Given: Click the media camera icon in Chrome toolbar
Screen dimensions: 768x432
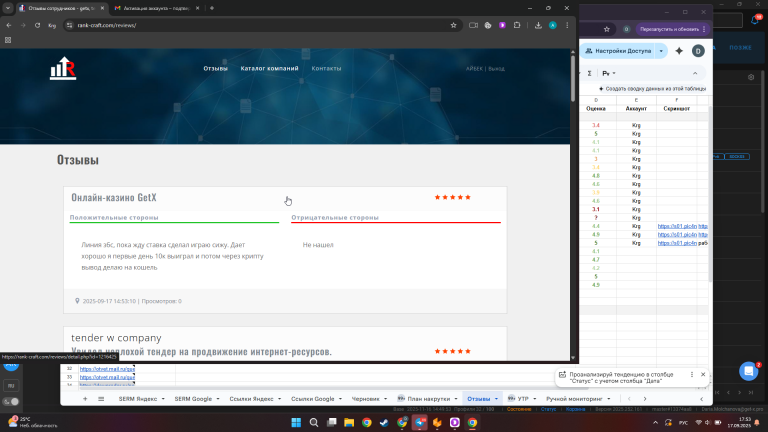Looking at the screenshot, I should coord(473,25).
